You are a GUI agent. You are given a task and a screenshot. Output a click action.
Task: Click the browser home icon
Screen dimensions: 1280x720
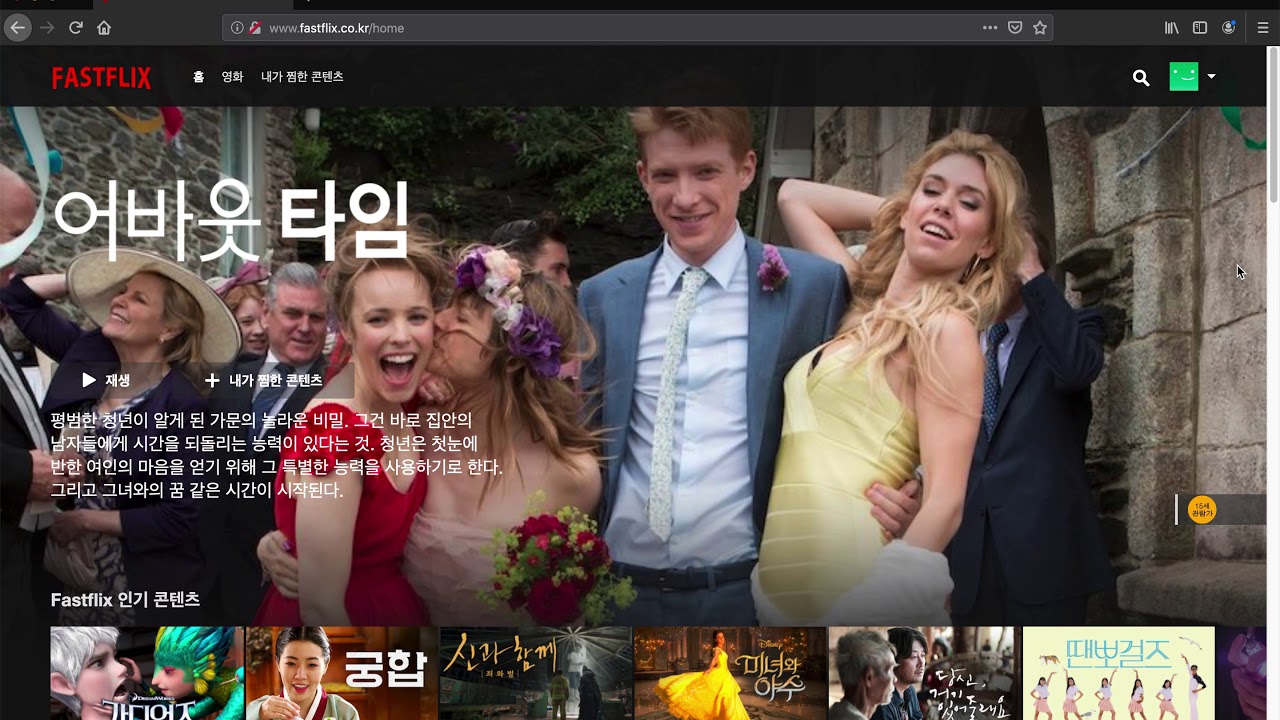104,28
